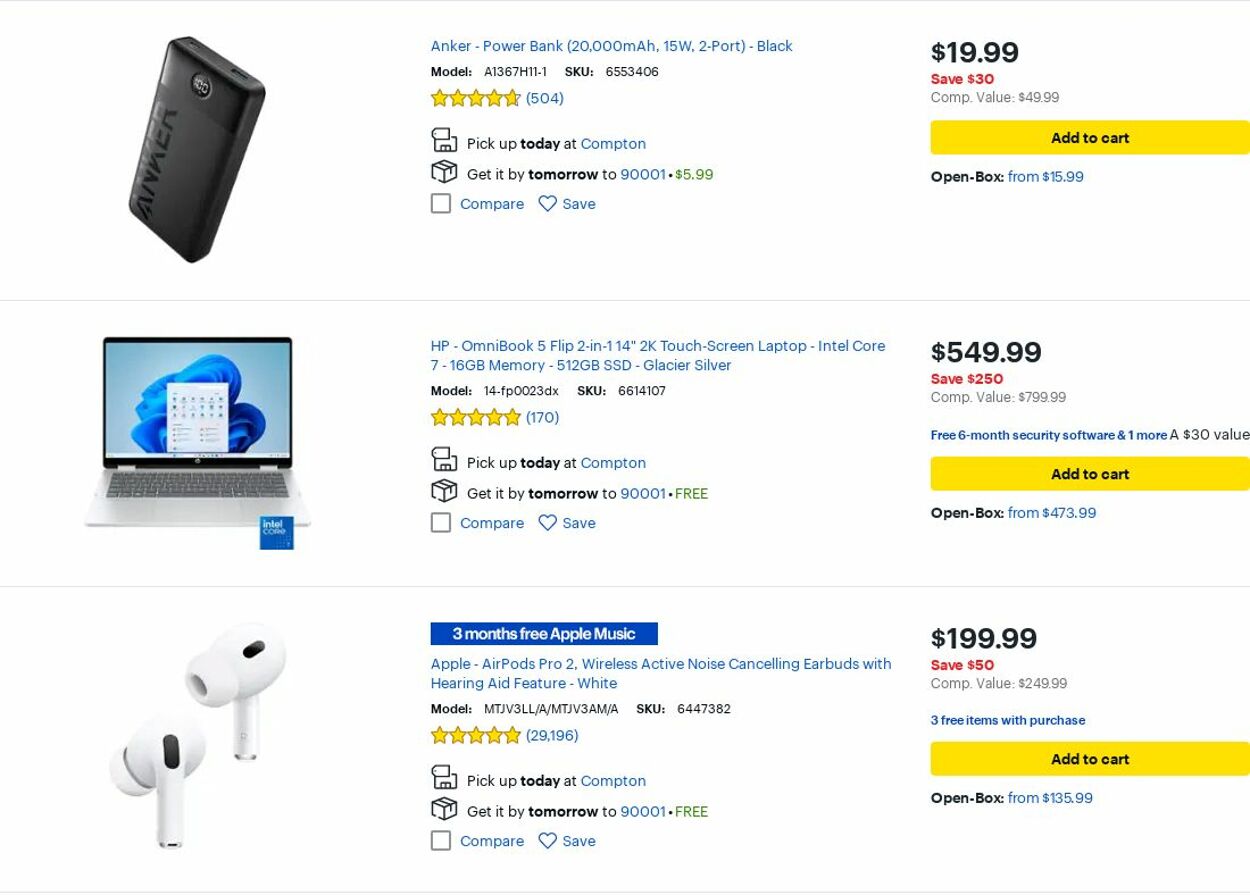The width and height of the screenshot is (1250, 895).
Task: Check the Compare box for AirPods Pro 2
Action: coord(441,841)
